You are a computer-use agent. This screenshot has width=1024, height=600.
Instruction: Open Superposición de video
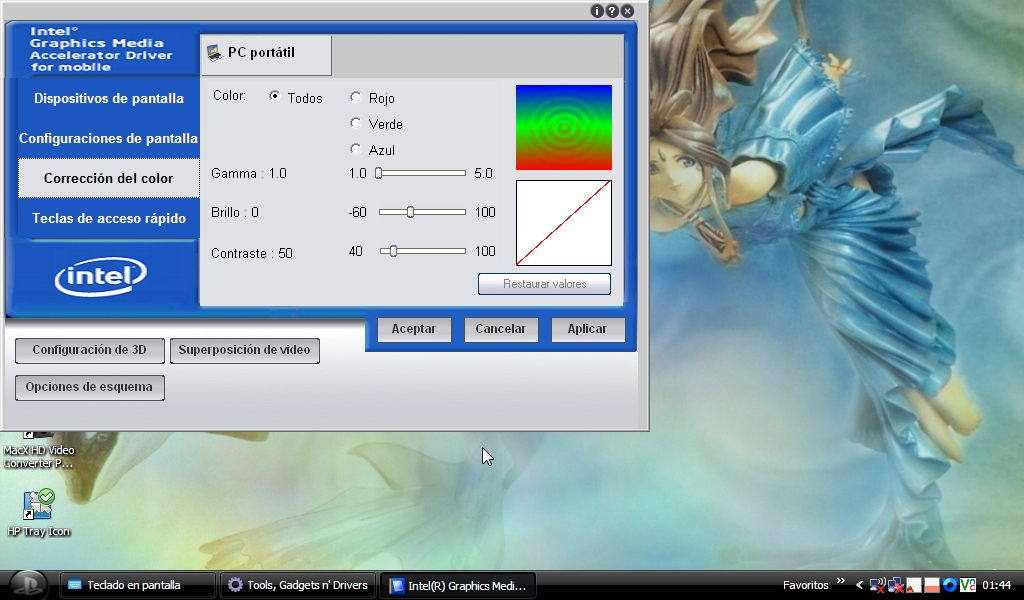pos(244,350)
